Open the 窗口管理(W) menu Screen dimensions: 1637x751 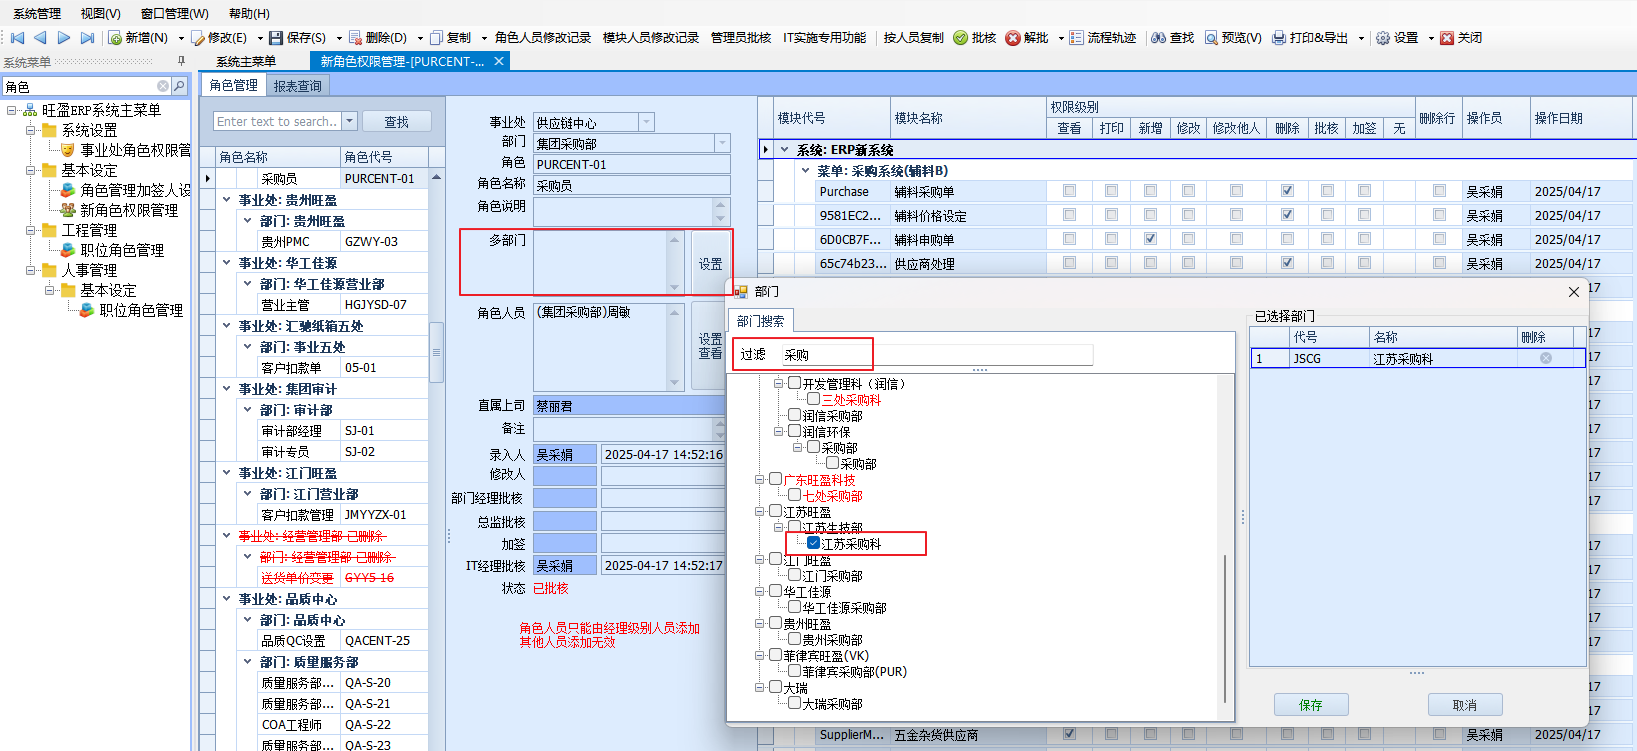pyautogui.click(x=175, y=13)
